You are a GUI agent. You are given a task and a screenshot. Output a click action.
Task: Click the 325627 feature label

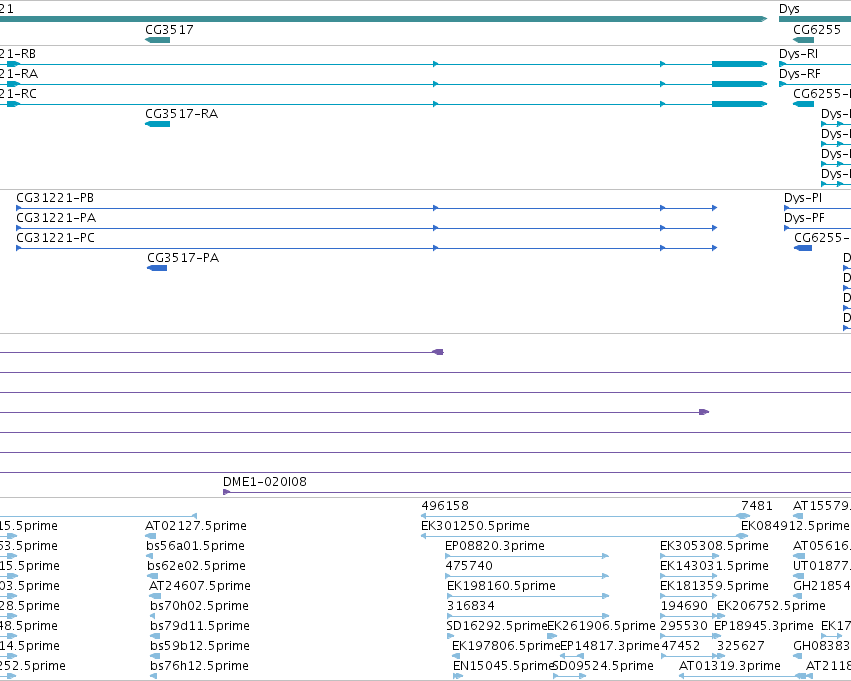point(741,646)
